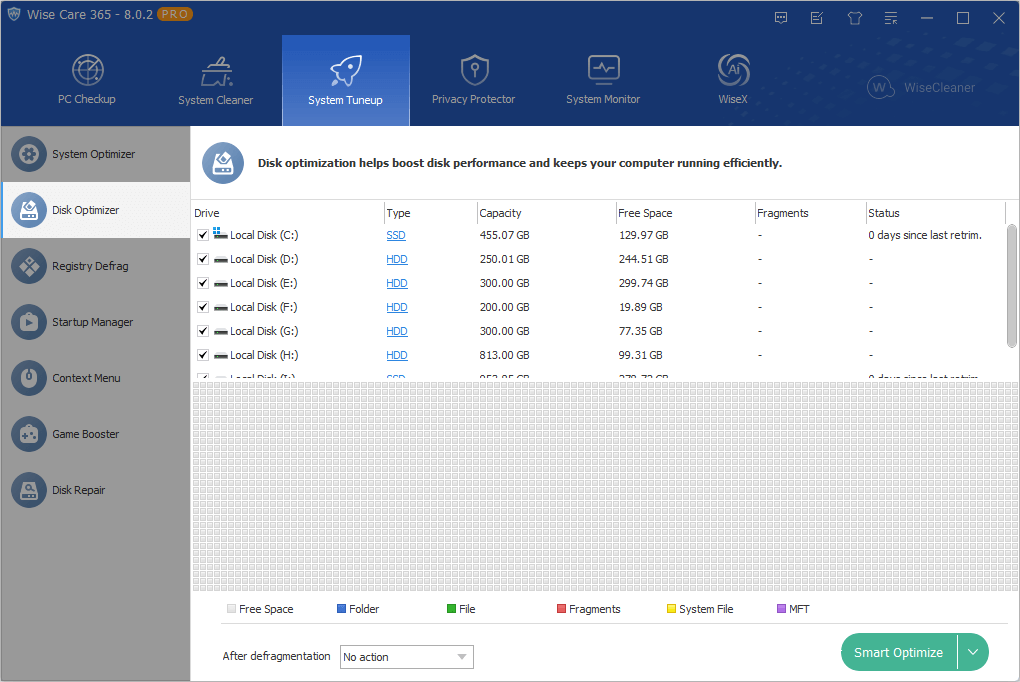Image resolution: width=1020 pixels, height=682 pixels.
Task: Open the System Cleaner broom icon
Action: point(217,72)
